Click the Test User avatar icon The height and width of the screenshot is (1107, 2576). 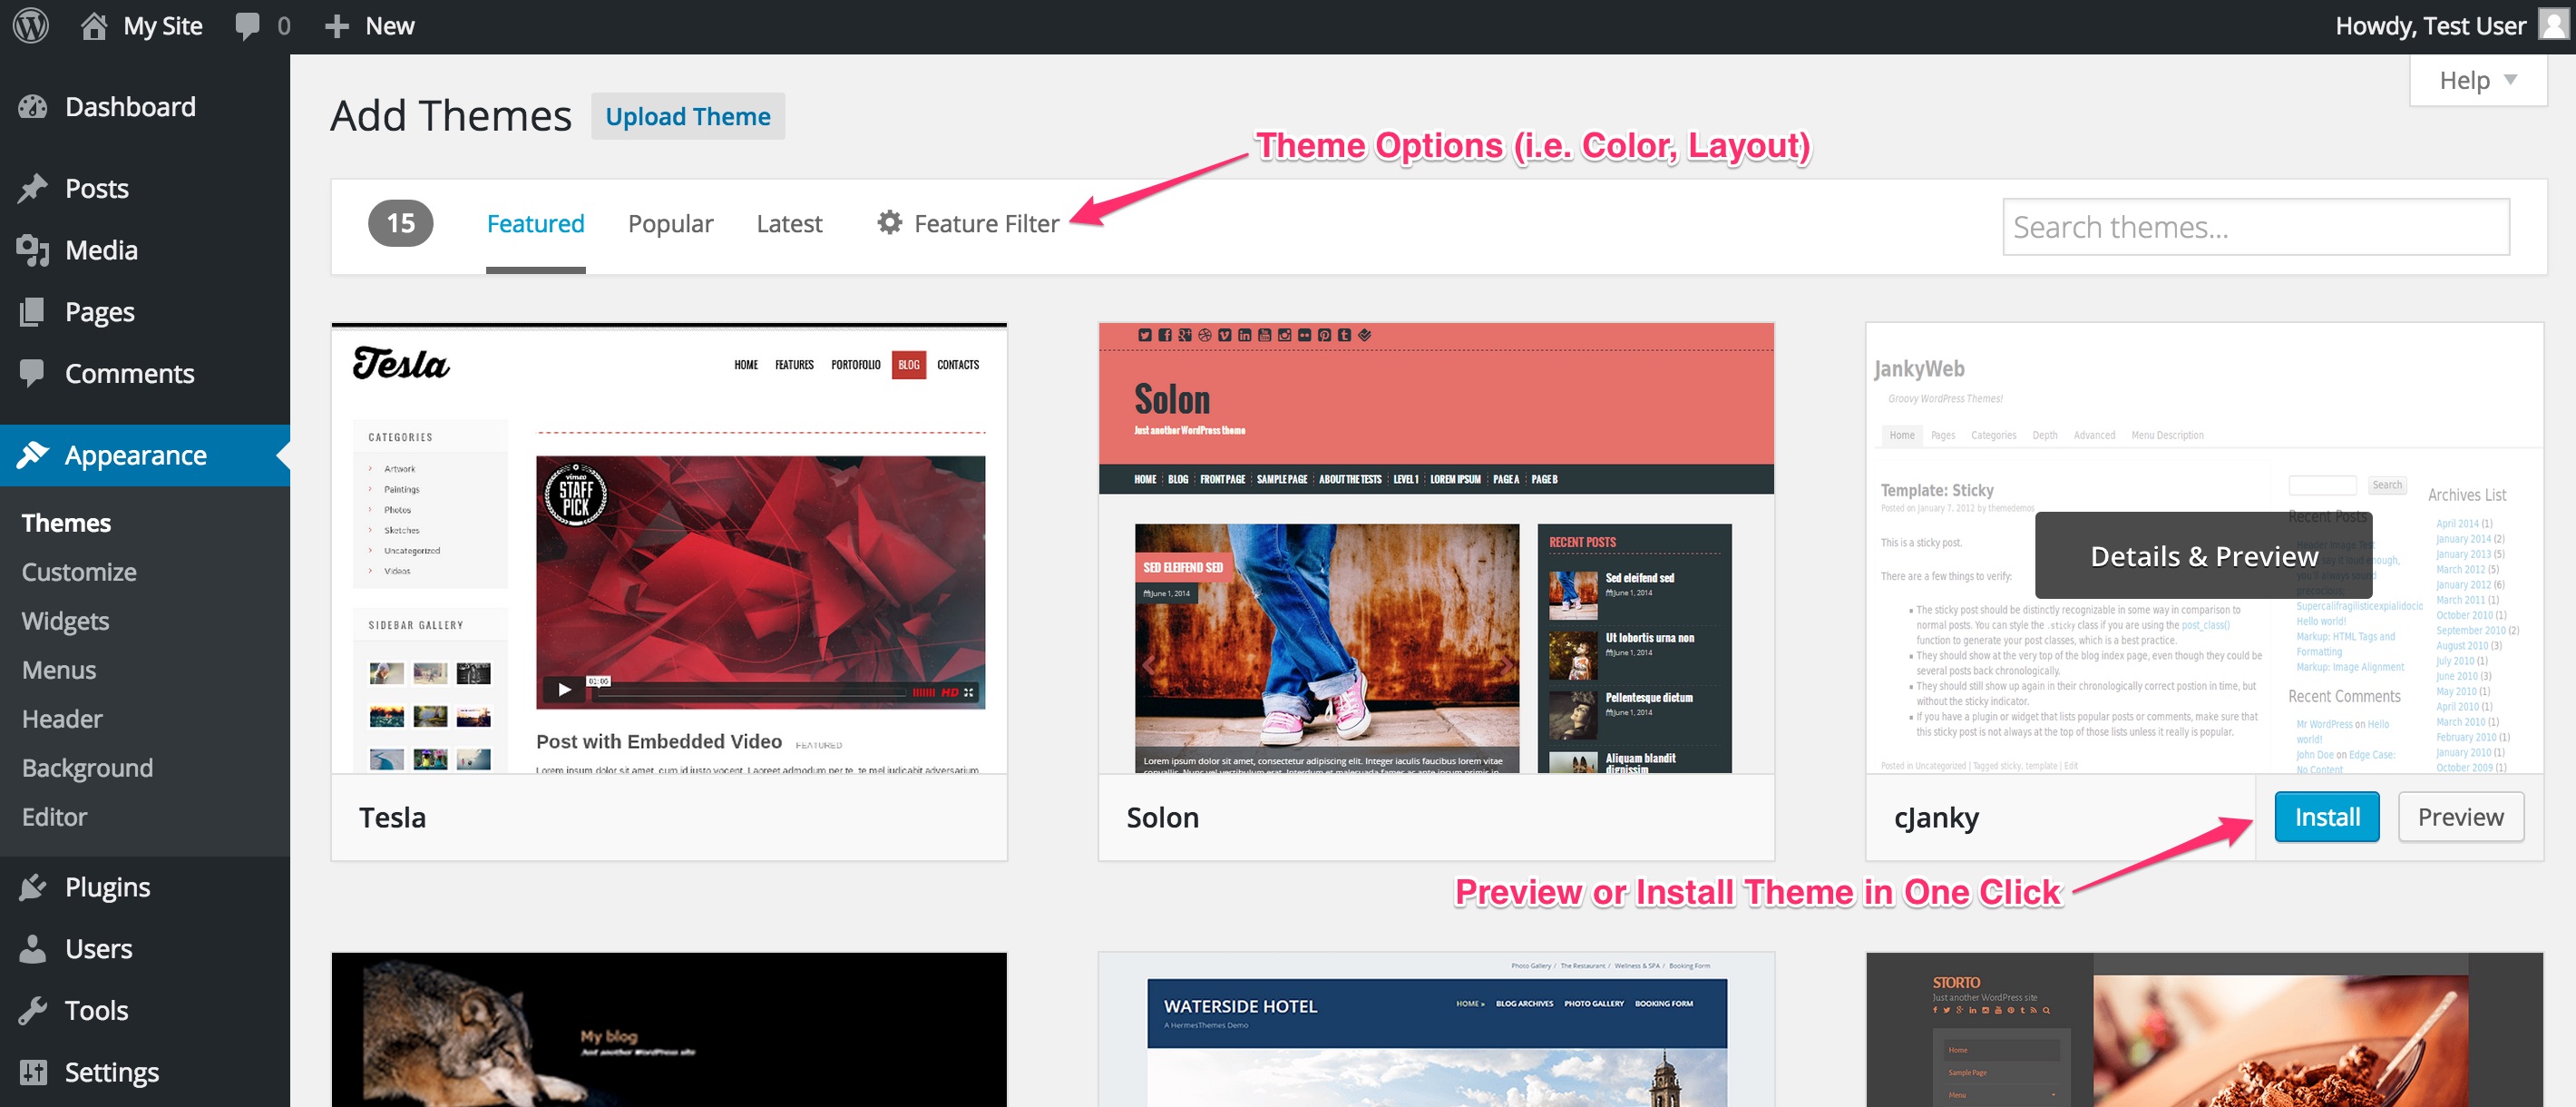[x=2553, y=25]
